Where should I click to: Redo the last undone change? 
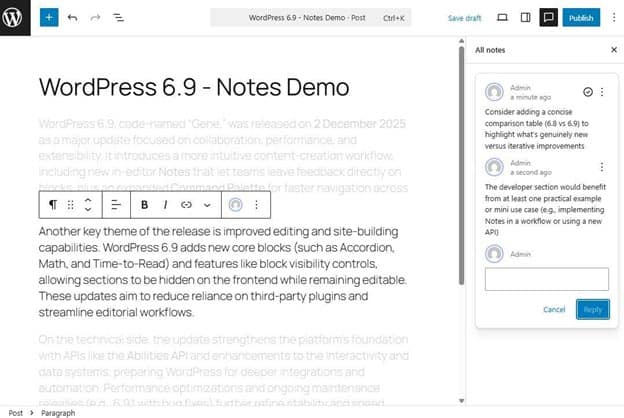(x=96, y=18)
